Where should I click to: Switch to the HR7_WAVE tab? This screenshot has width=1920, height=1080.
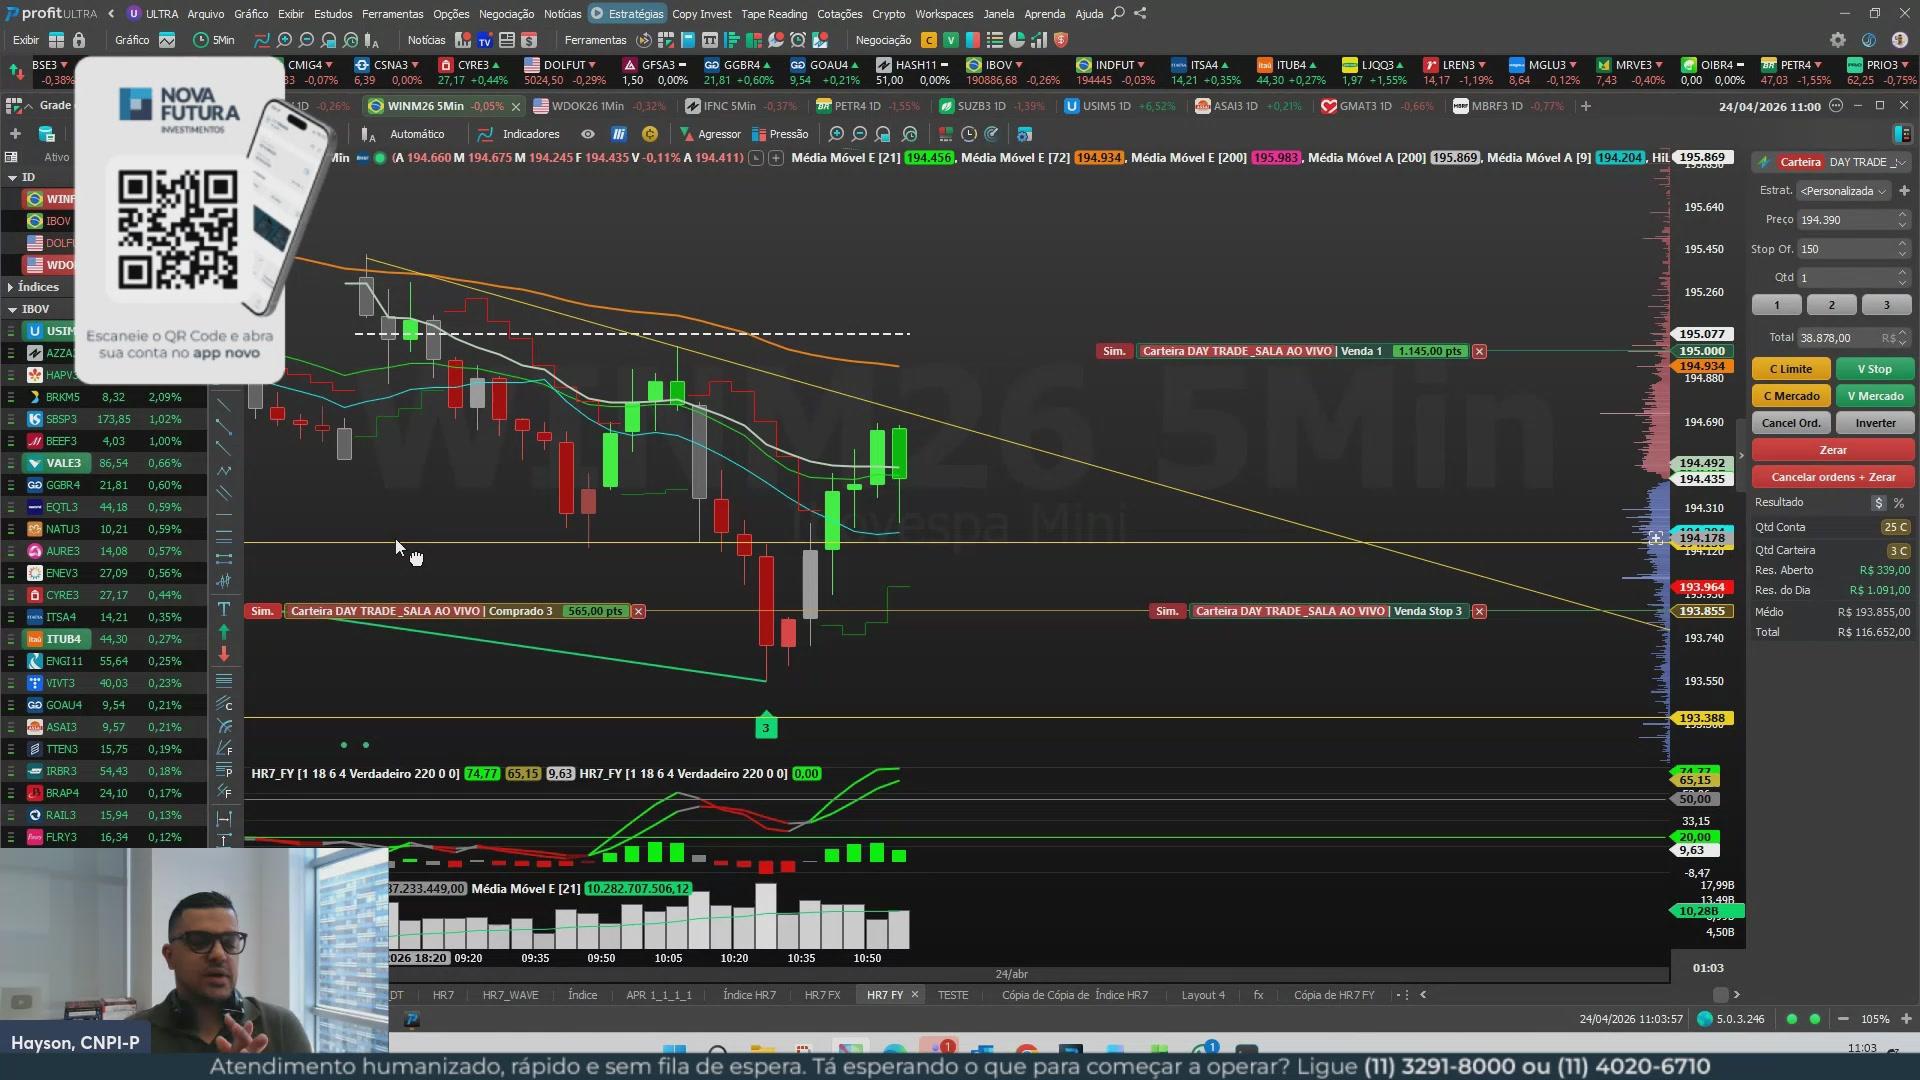click(510, 995)
